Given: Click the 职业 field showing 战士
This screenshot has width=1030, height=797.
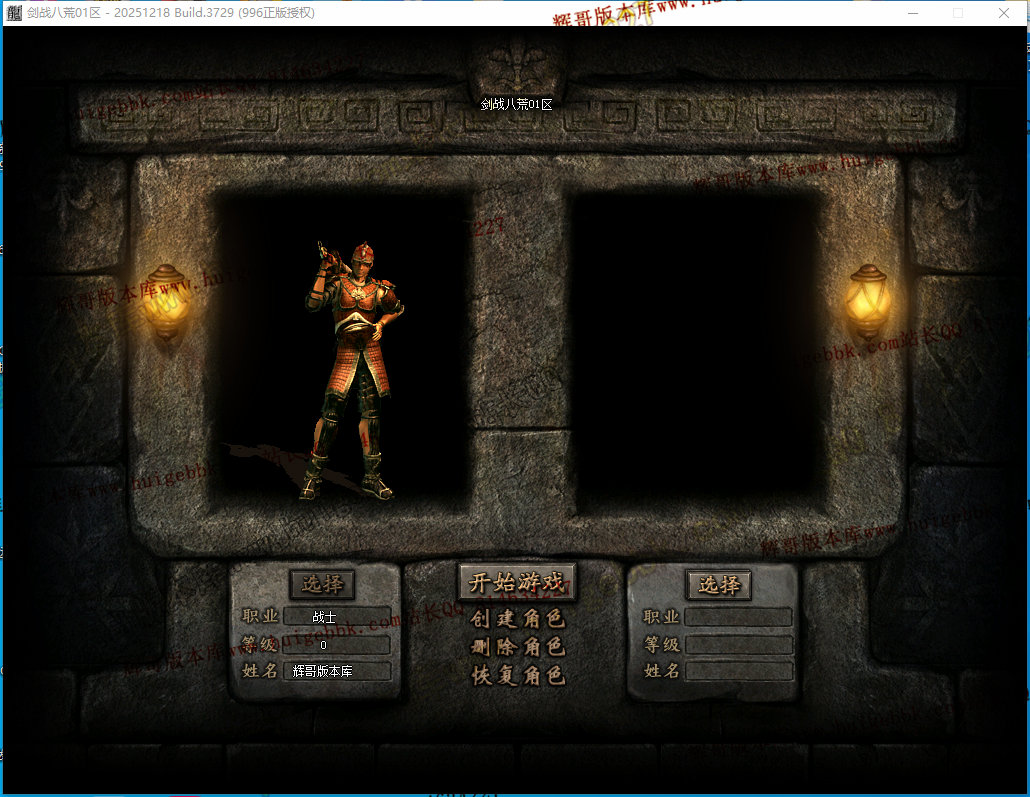Looking at the screenshot, I should point(337,617).
